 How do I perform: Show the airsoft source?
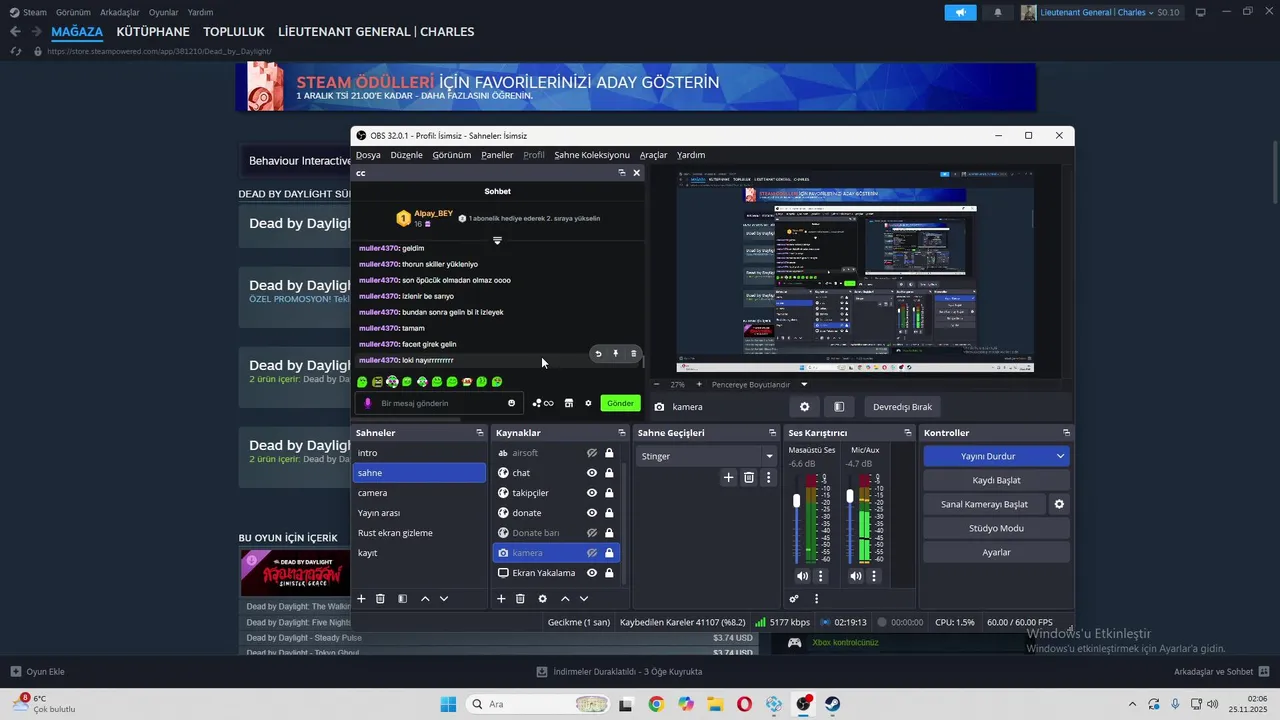pyautogui.click(x=592, y=453)
